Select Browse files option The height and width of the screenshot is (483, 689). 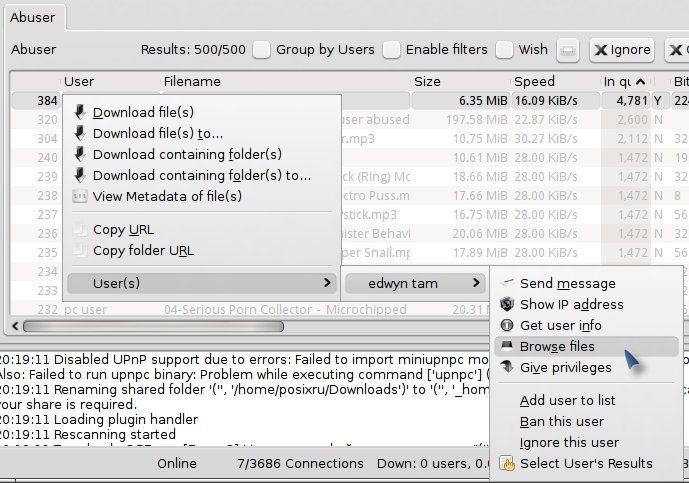586,346
